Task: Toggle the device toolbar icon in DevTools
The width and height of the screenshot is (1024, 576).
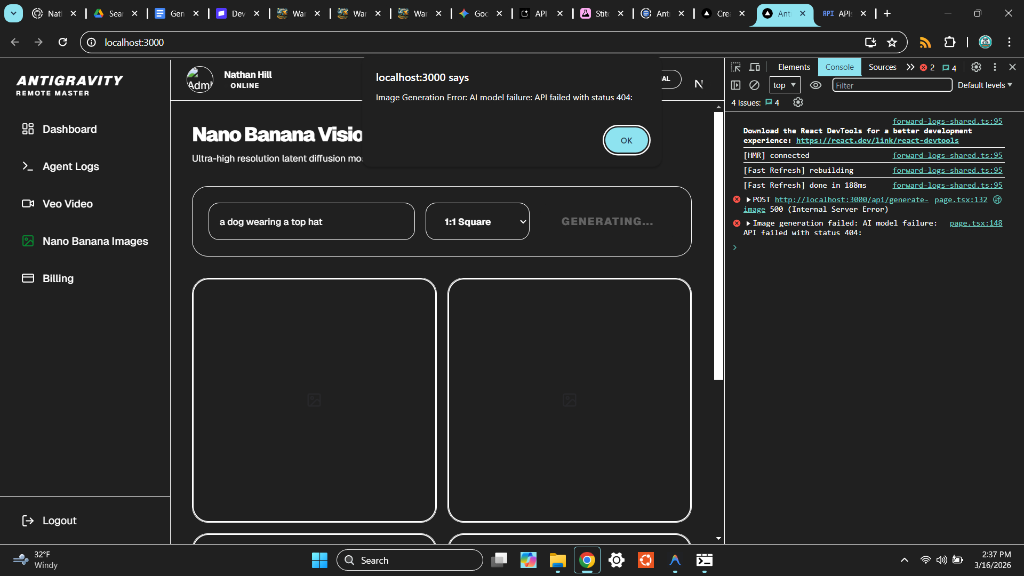Action: [754, 67]
